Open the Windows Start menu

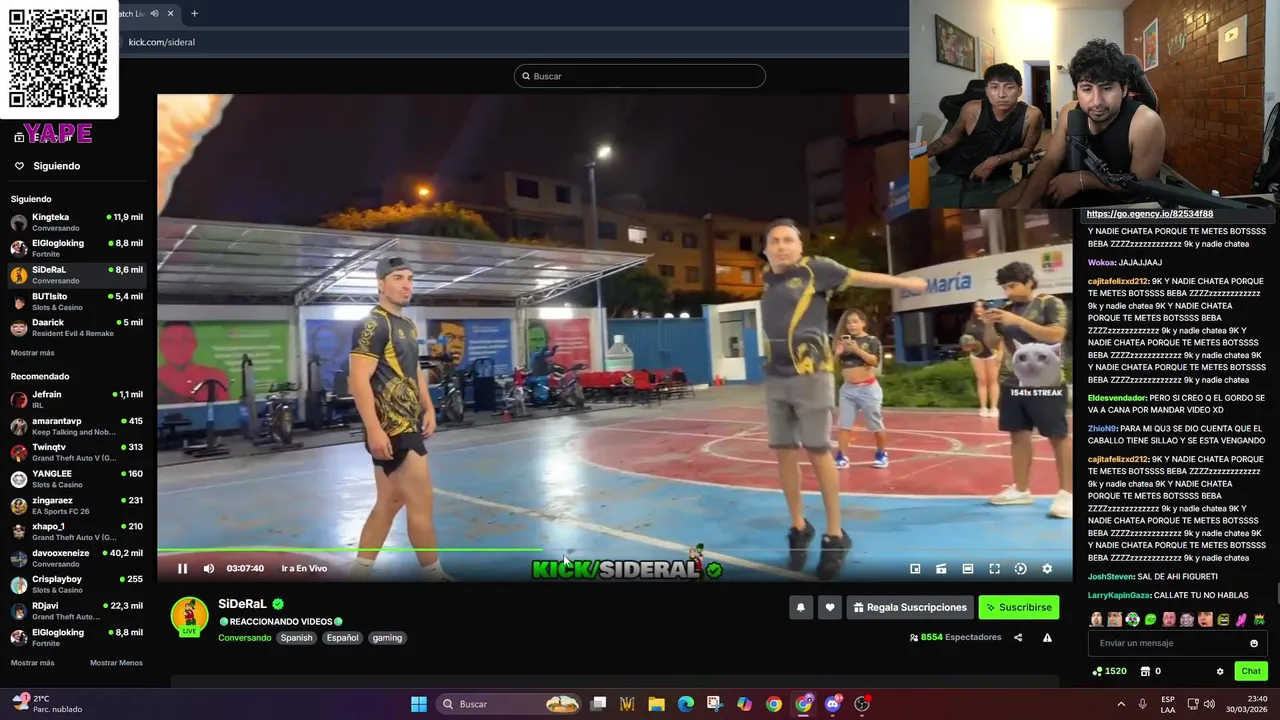click(x=419, y=704)
